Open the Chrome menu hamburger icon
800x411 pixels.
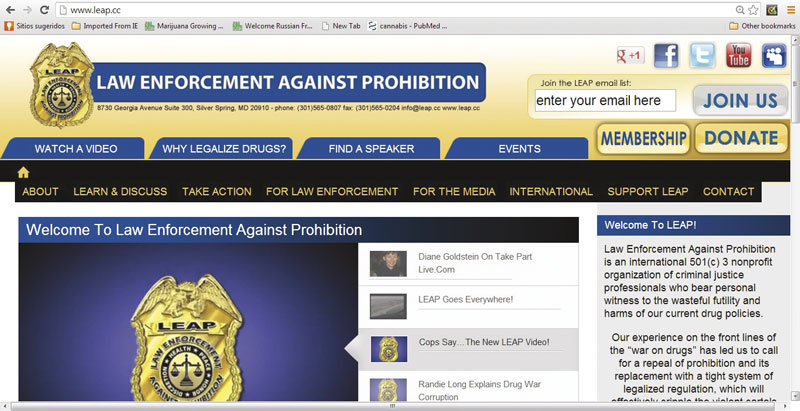[x=791, y=10]
